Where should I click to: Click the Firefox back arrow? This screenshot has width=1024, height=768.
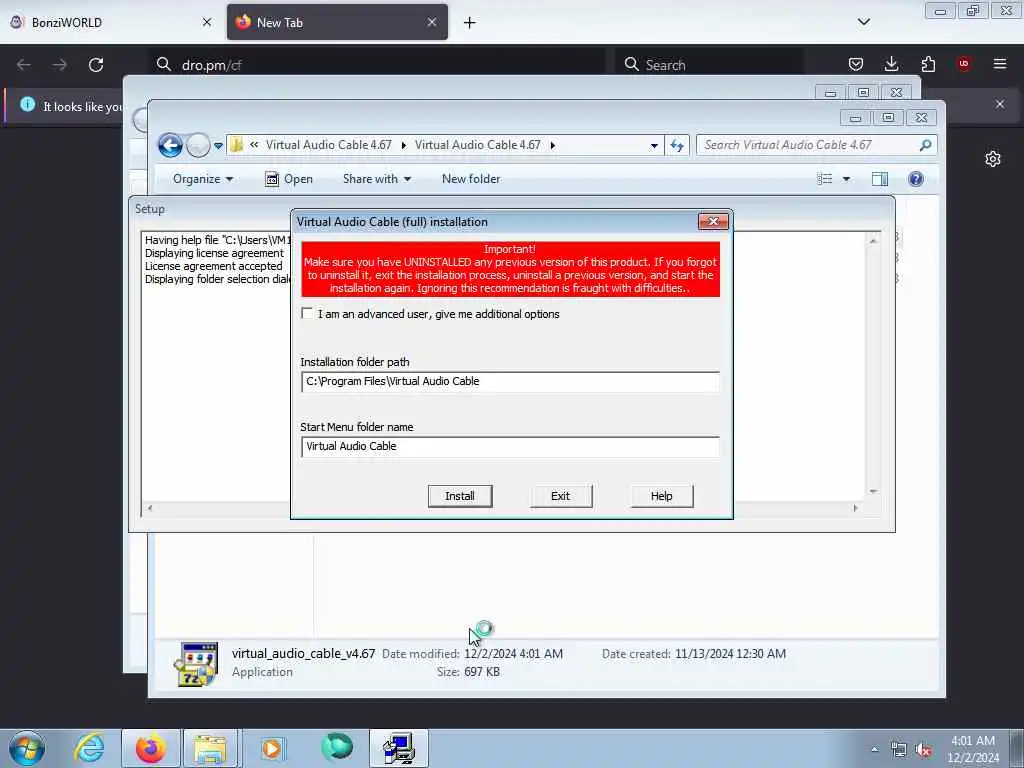coord(24,65)
